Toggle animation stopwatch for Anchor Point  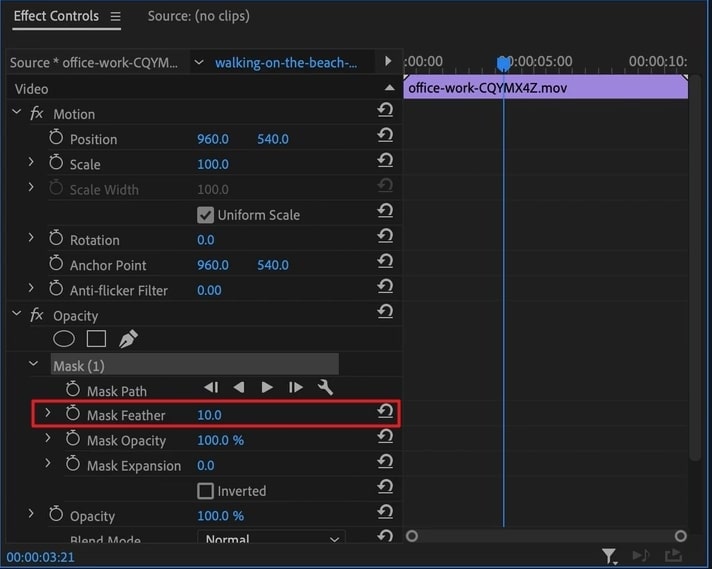click(x=56, y=263)
